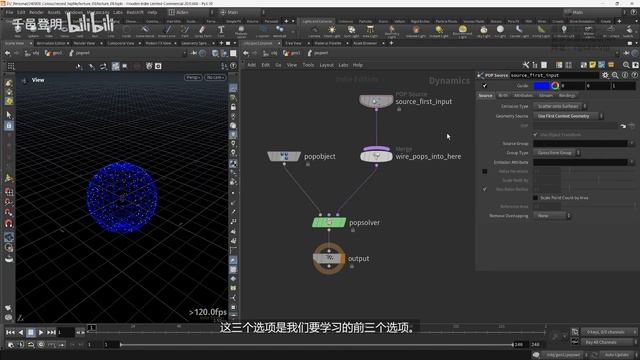Open the Remove Overlapping dropdown
This screenshot has width=640, height=360.
pos(552,216)
